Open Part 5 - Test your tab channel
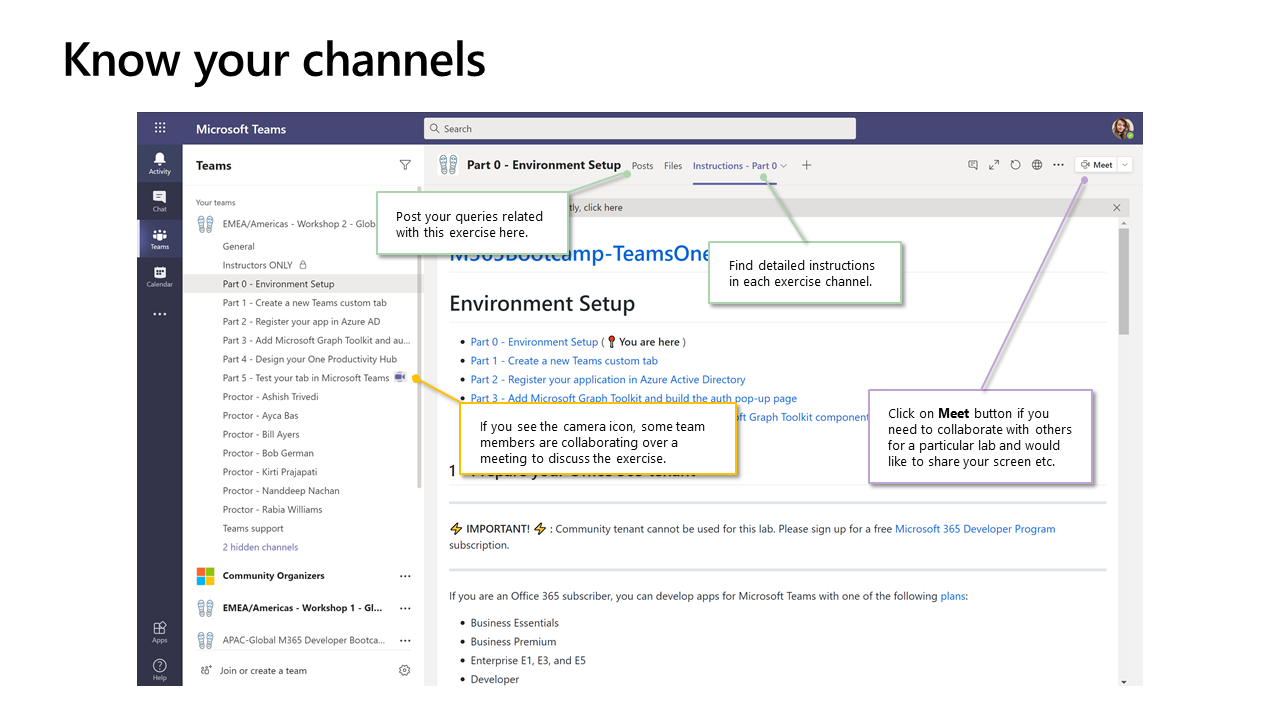1280x720 pixels. pos(306,378)
